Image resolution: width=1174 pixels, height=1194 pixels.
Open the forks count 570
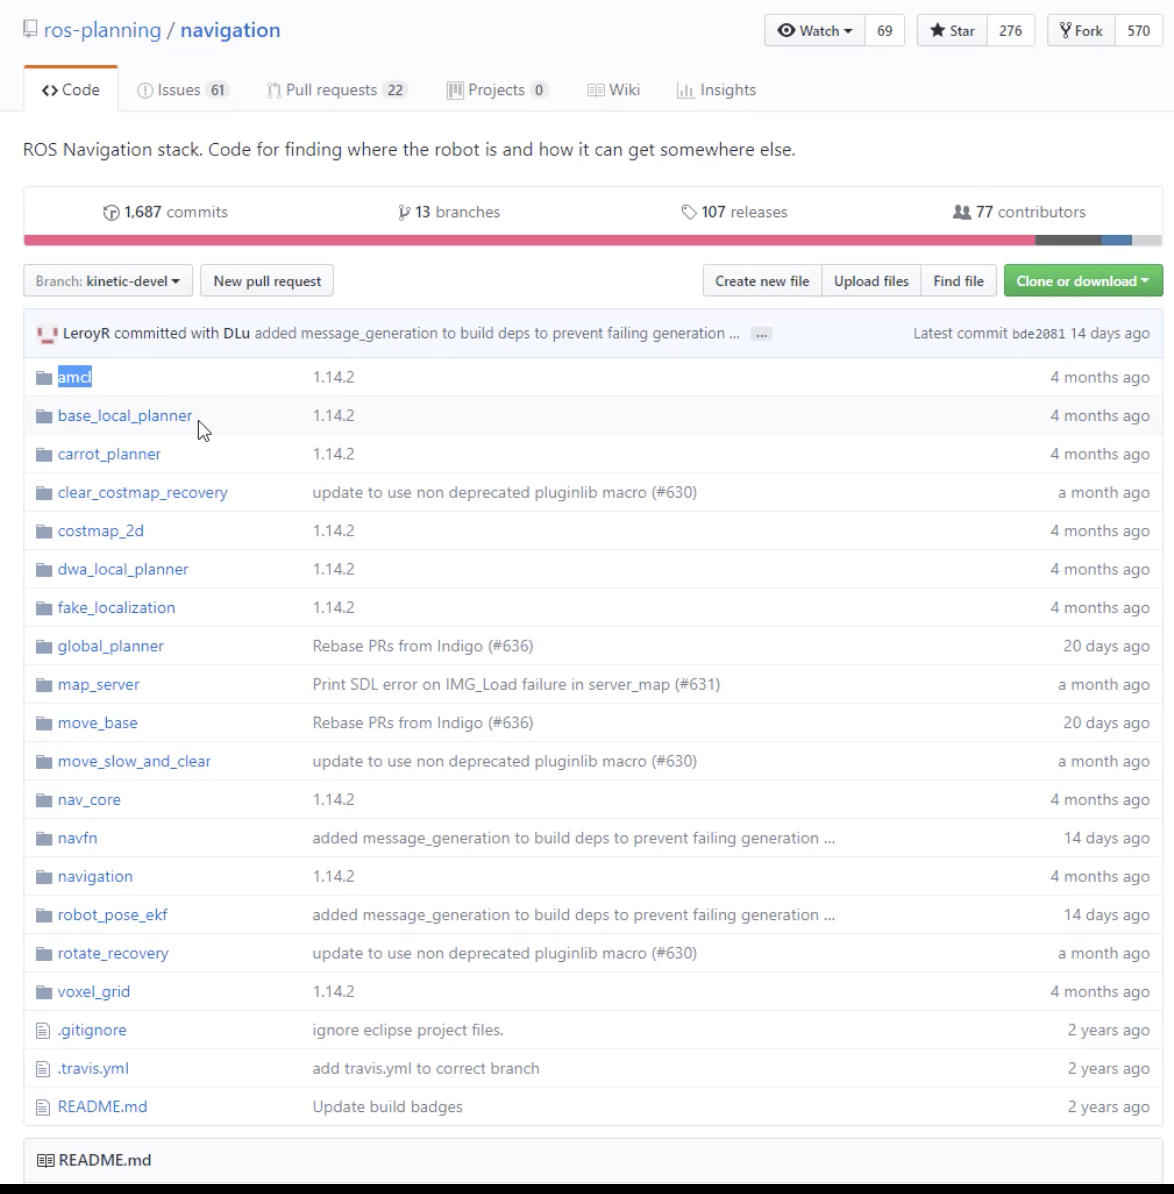click(x=1138, y=30)
